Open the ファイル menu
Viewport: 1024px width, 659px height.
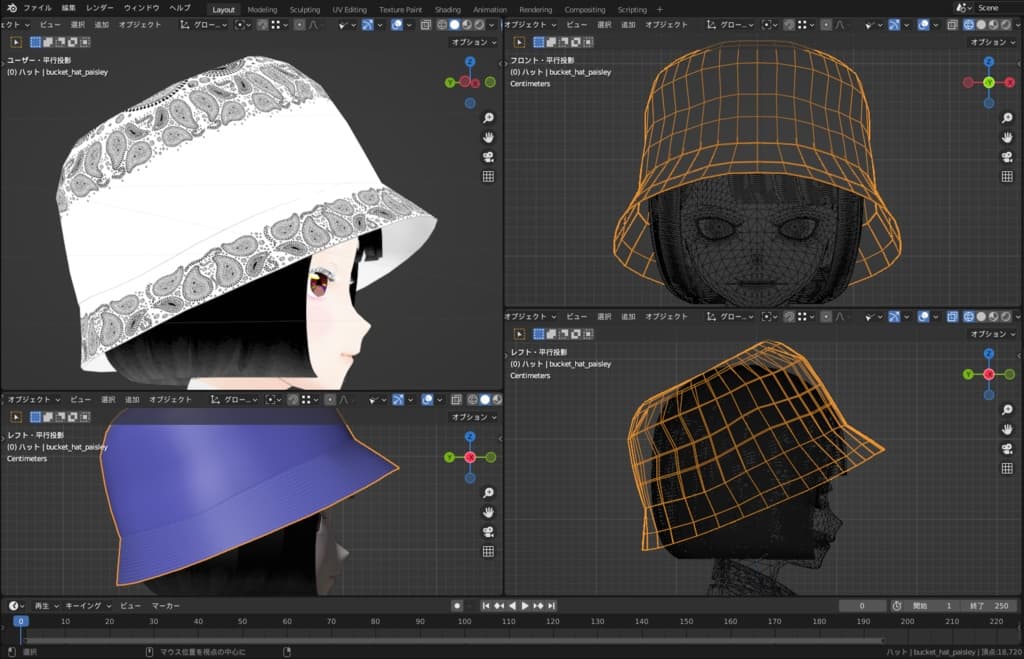38,9
